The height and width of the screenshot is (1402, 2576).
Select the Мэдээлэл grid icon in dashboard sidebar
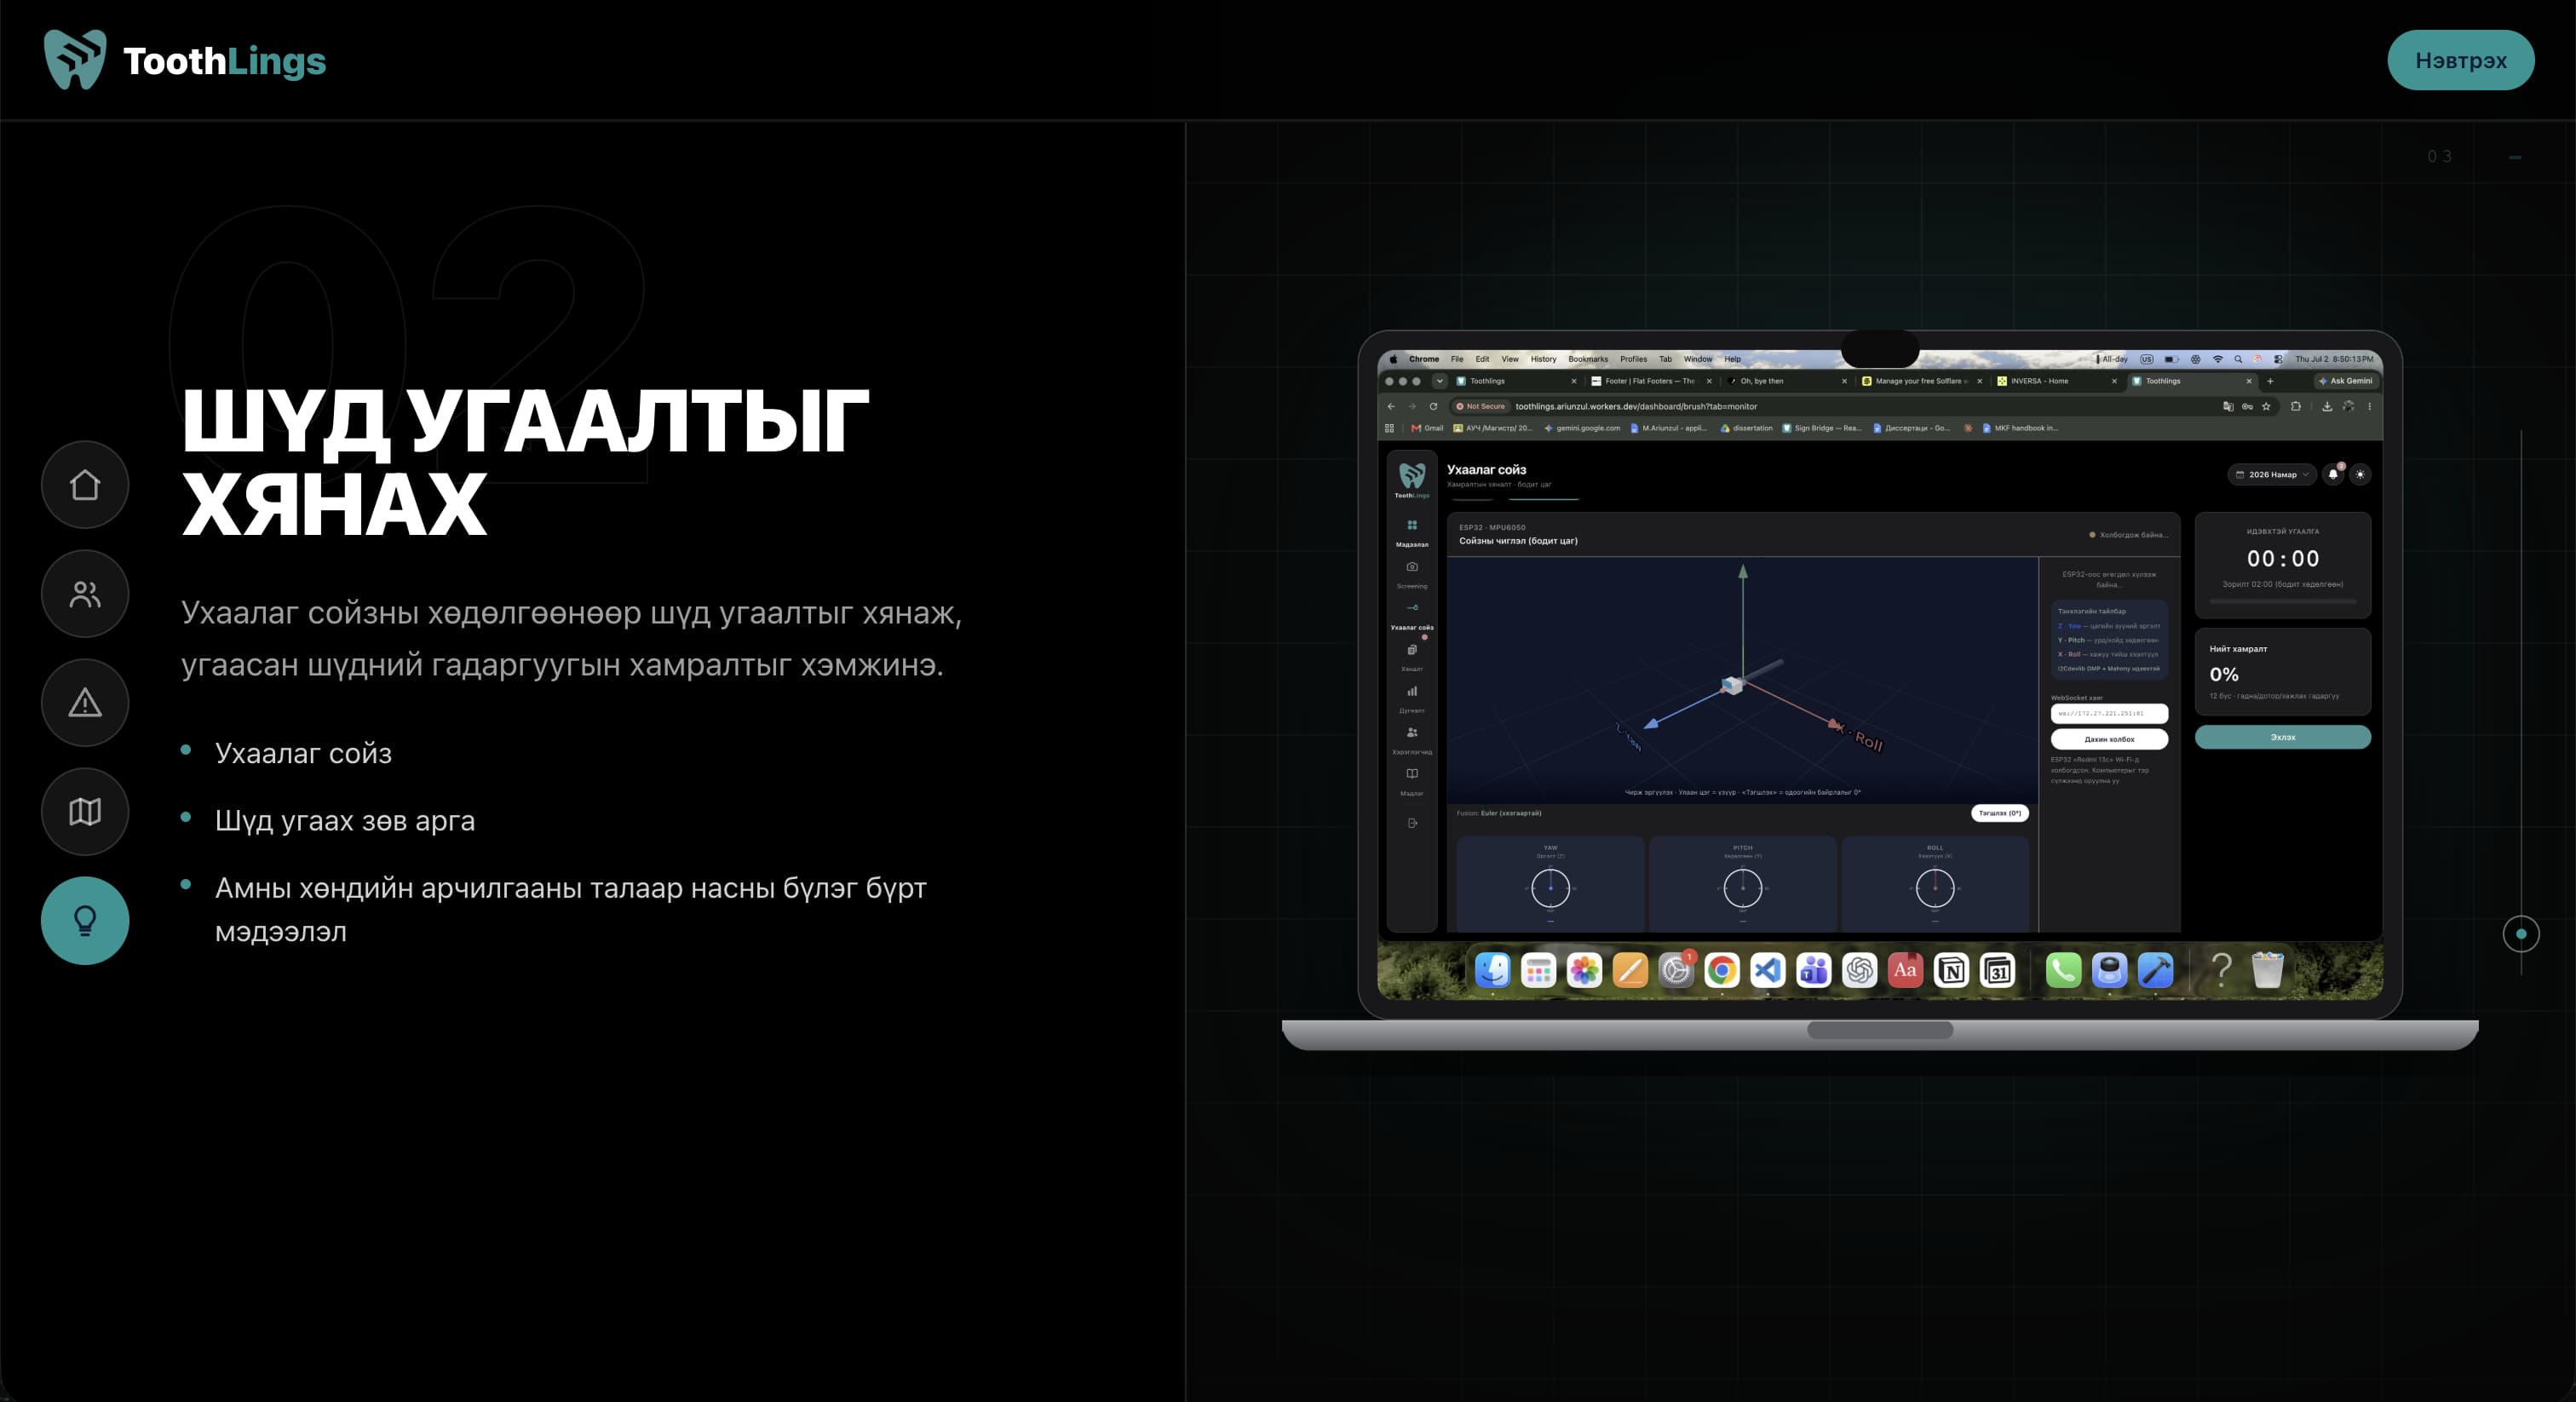tap(1412, 525)
